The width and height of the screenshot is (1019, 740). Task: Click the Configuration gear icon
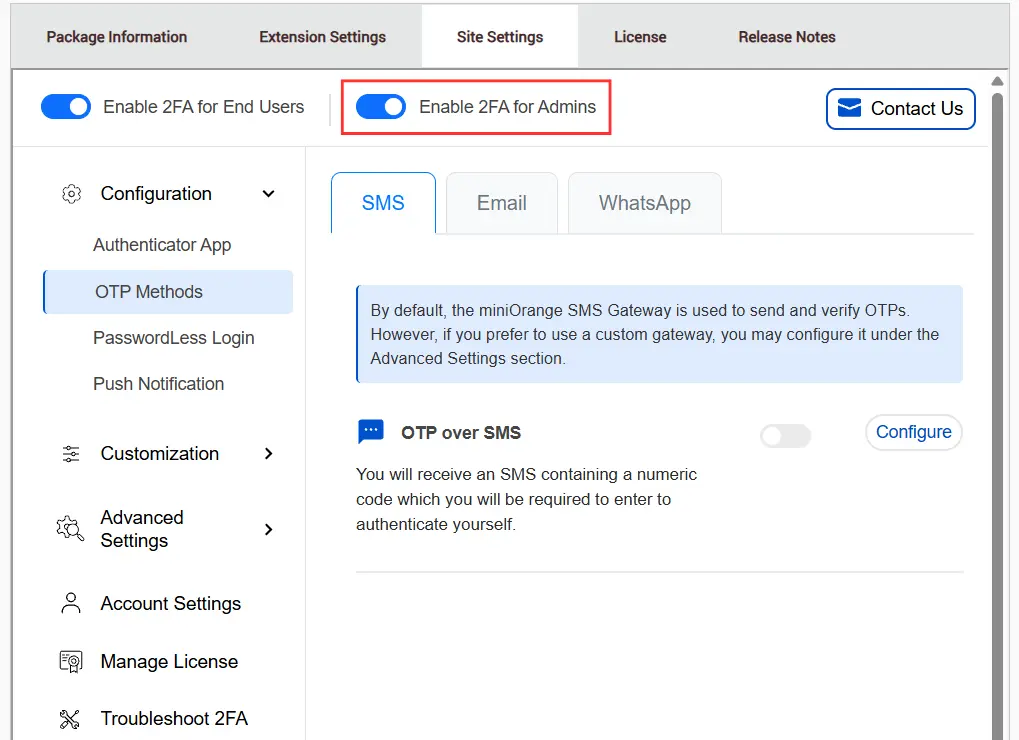(71, 194)
